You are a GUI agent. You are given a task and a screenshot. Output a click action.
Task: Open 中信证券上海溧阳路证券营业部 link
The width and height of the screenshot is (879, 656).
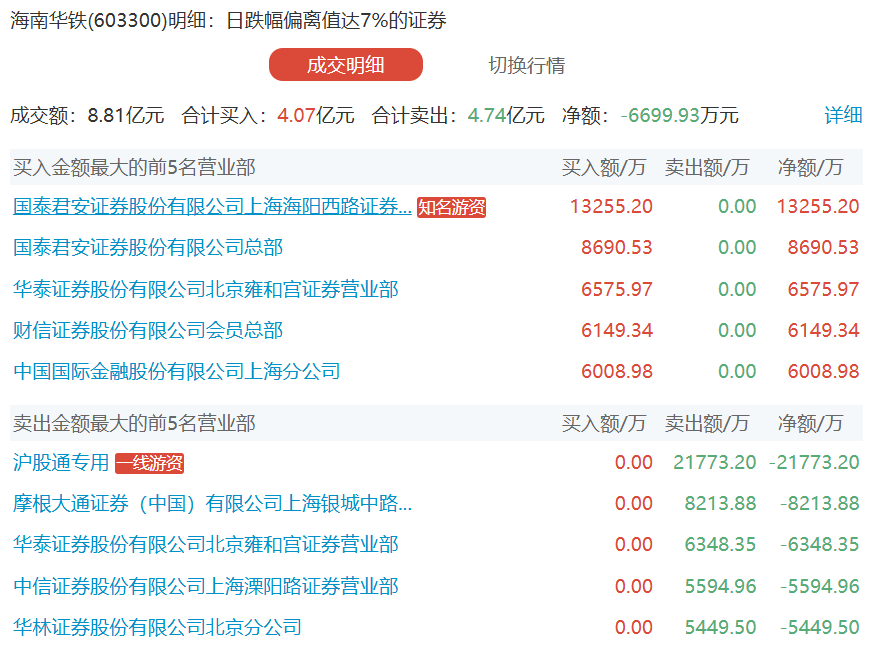(x=206, y=586)
